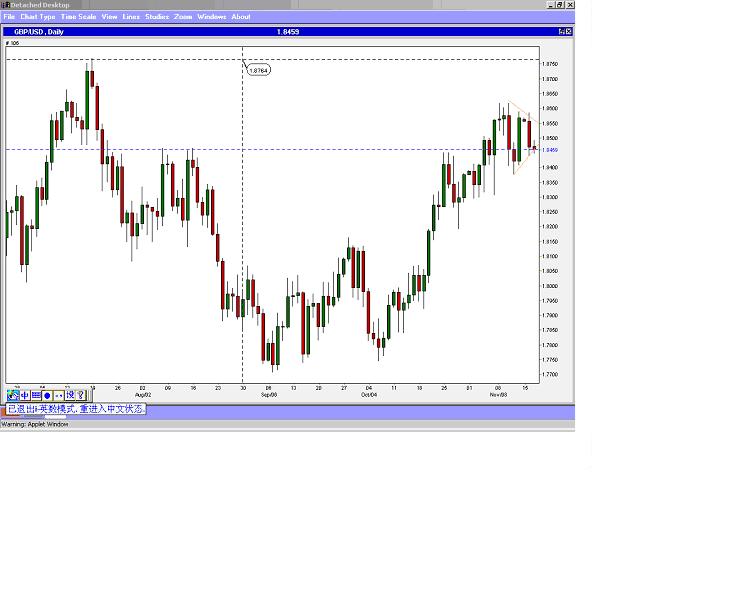Click the Oct/04 date axis label
The height and width of the screenshot is (595, 745).
pyautogui.click(x=369, y=395)
